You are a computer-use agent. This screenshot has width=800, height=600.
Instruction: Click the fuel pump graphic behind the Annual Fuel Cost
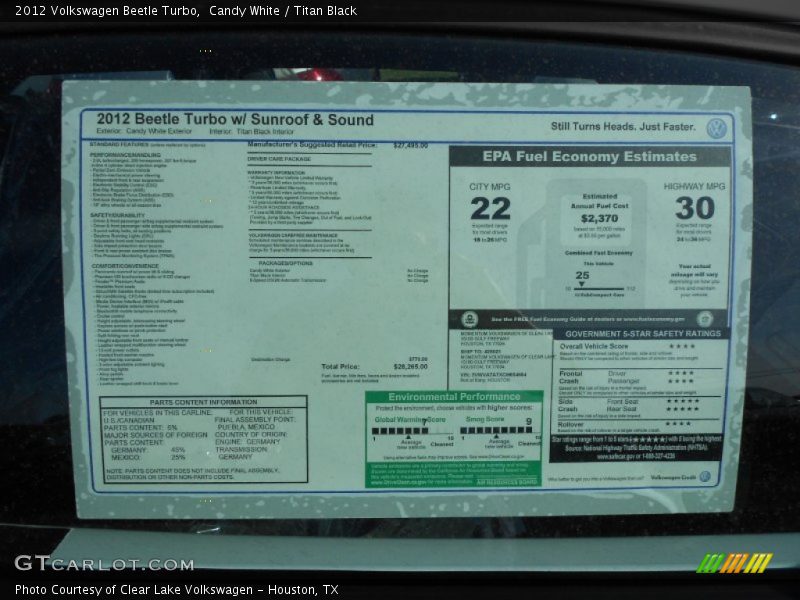click(582, 244)
